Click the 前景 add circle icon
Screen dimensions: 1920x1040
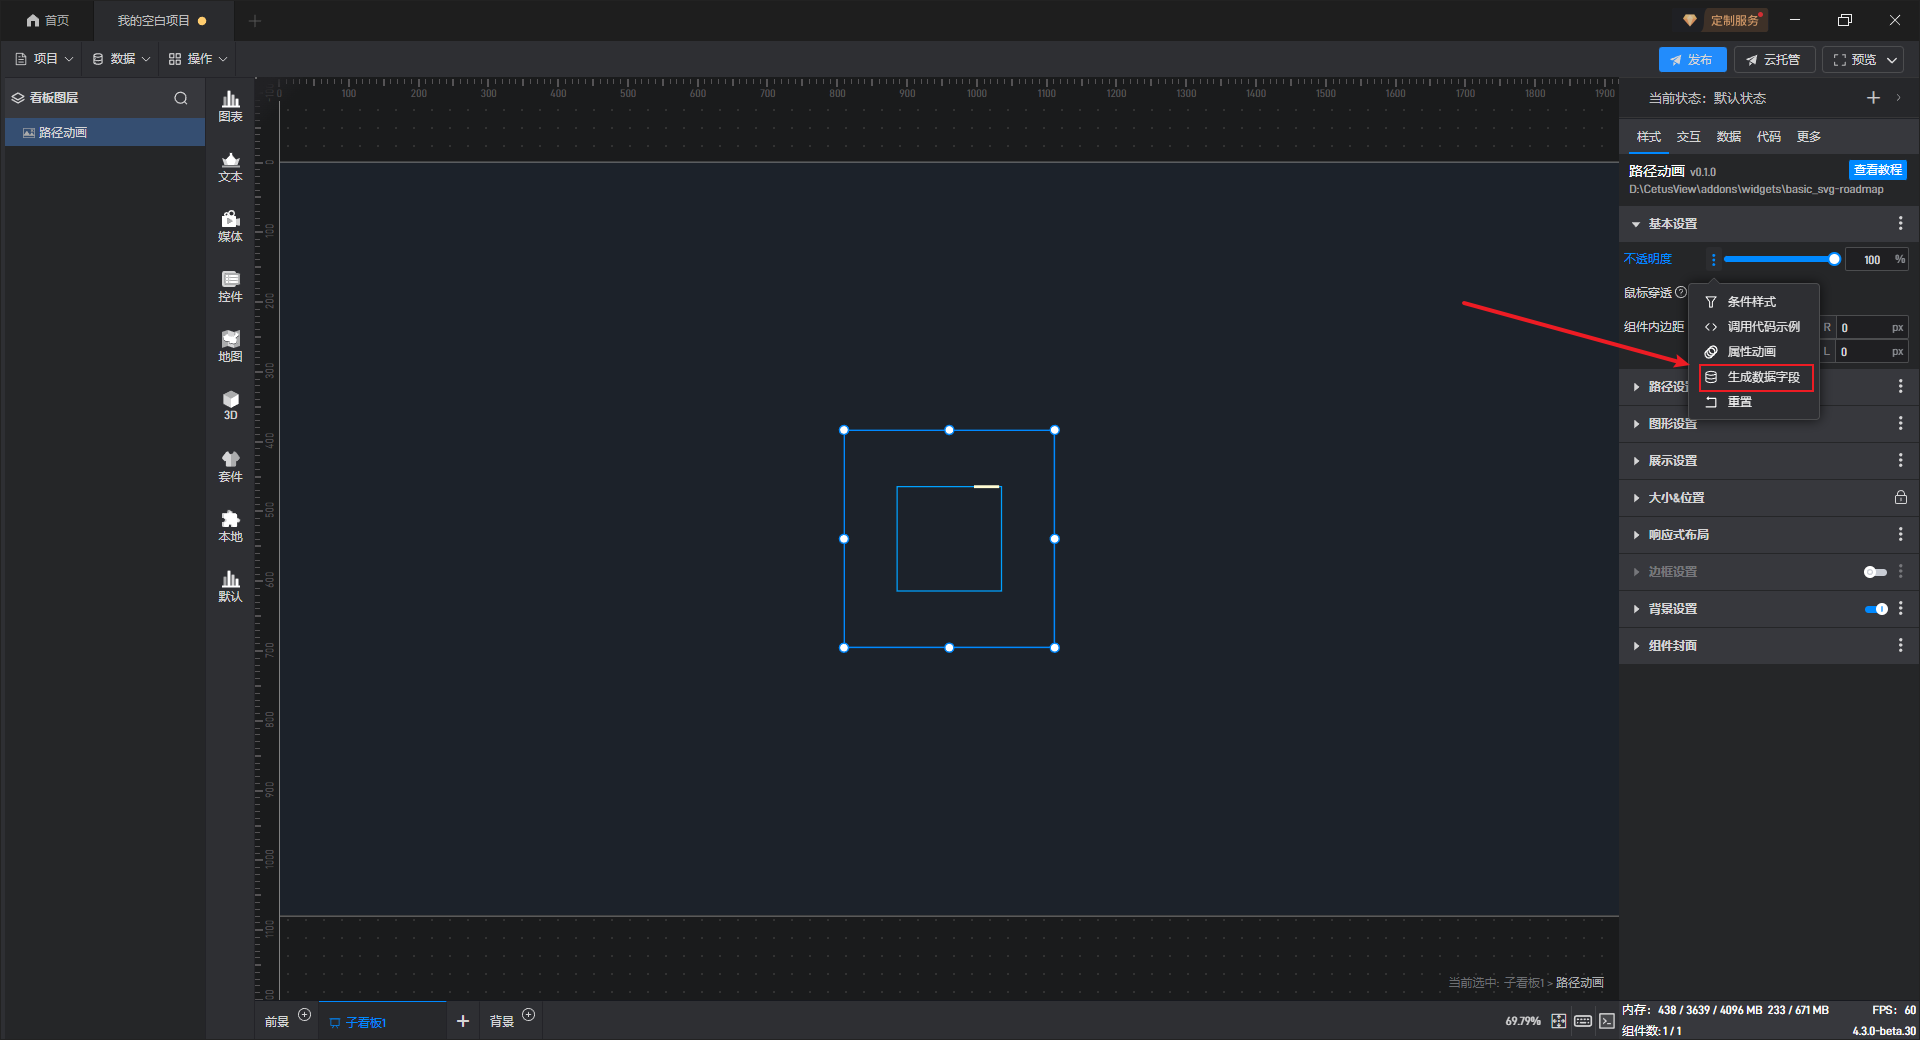click(x=305, y=1015)
